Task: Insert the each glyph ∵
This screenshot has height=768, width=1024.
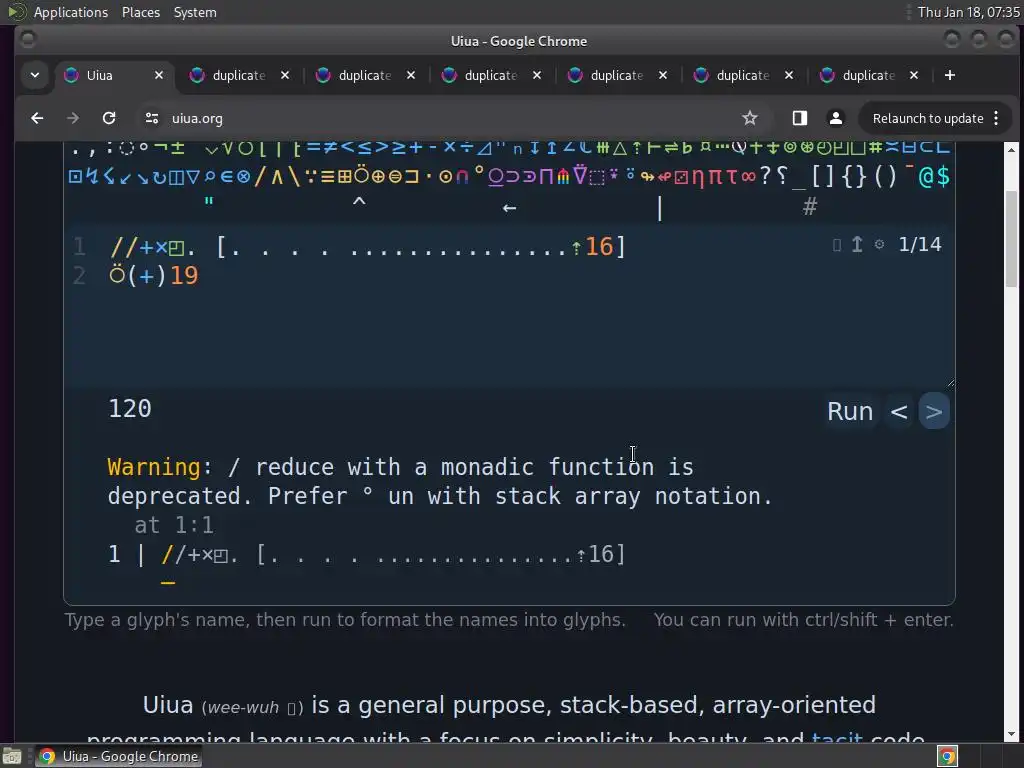Action: [x=311, y=176]
